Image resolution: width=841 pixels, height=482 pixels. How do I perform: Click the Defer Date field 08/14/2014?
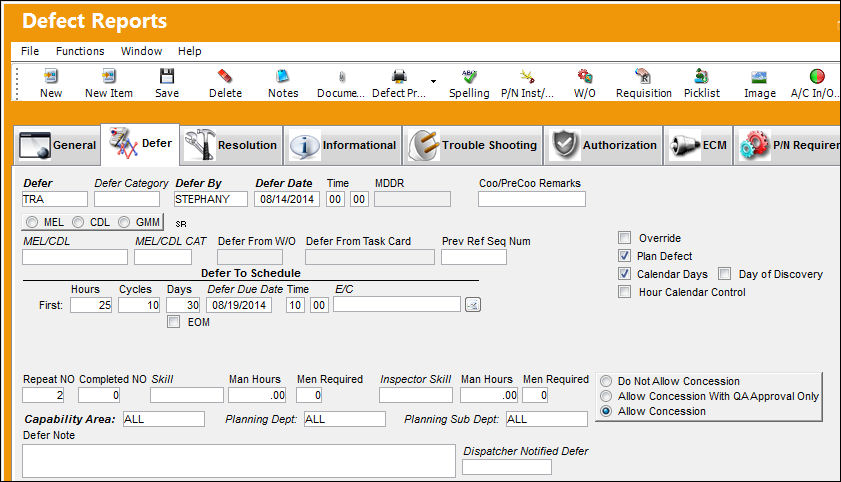[x=287, y=199]
